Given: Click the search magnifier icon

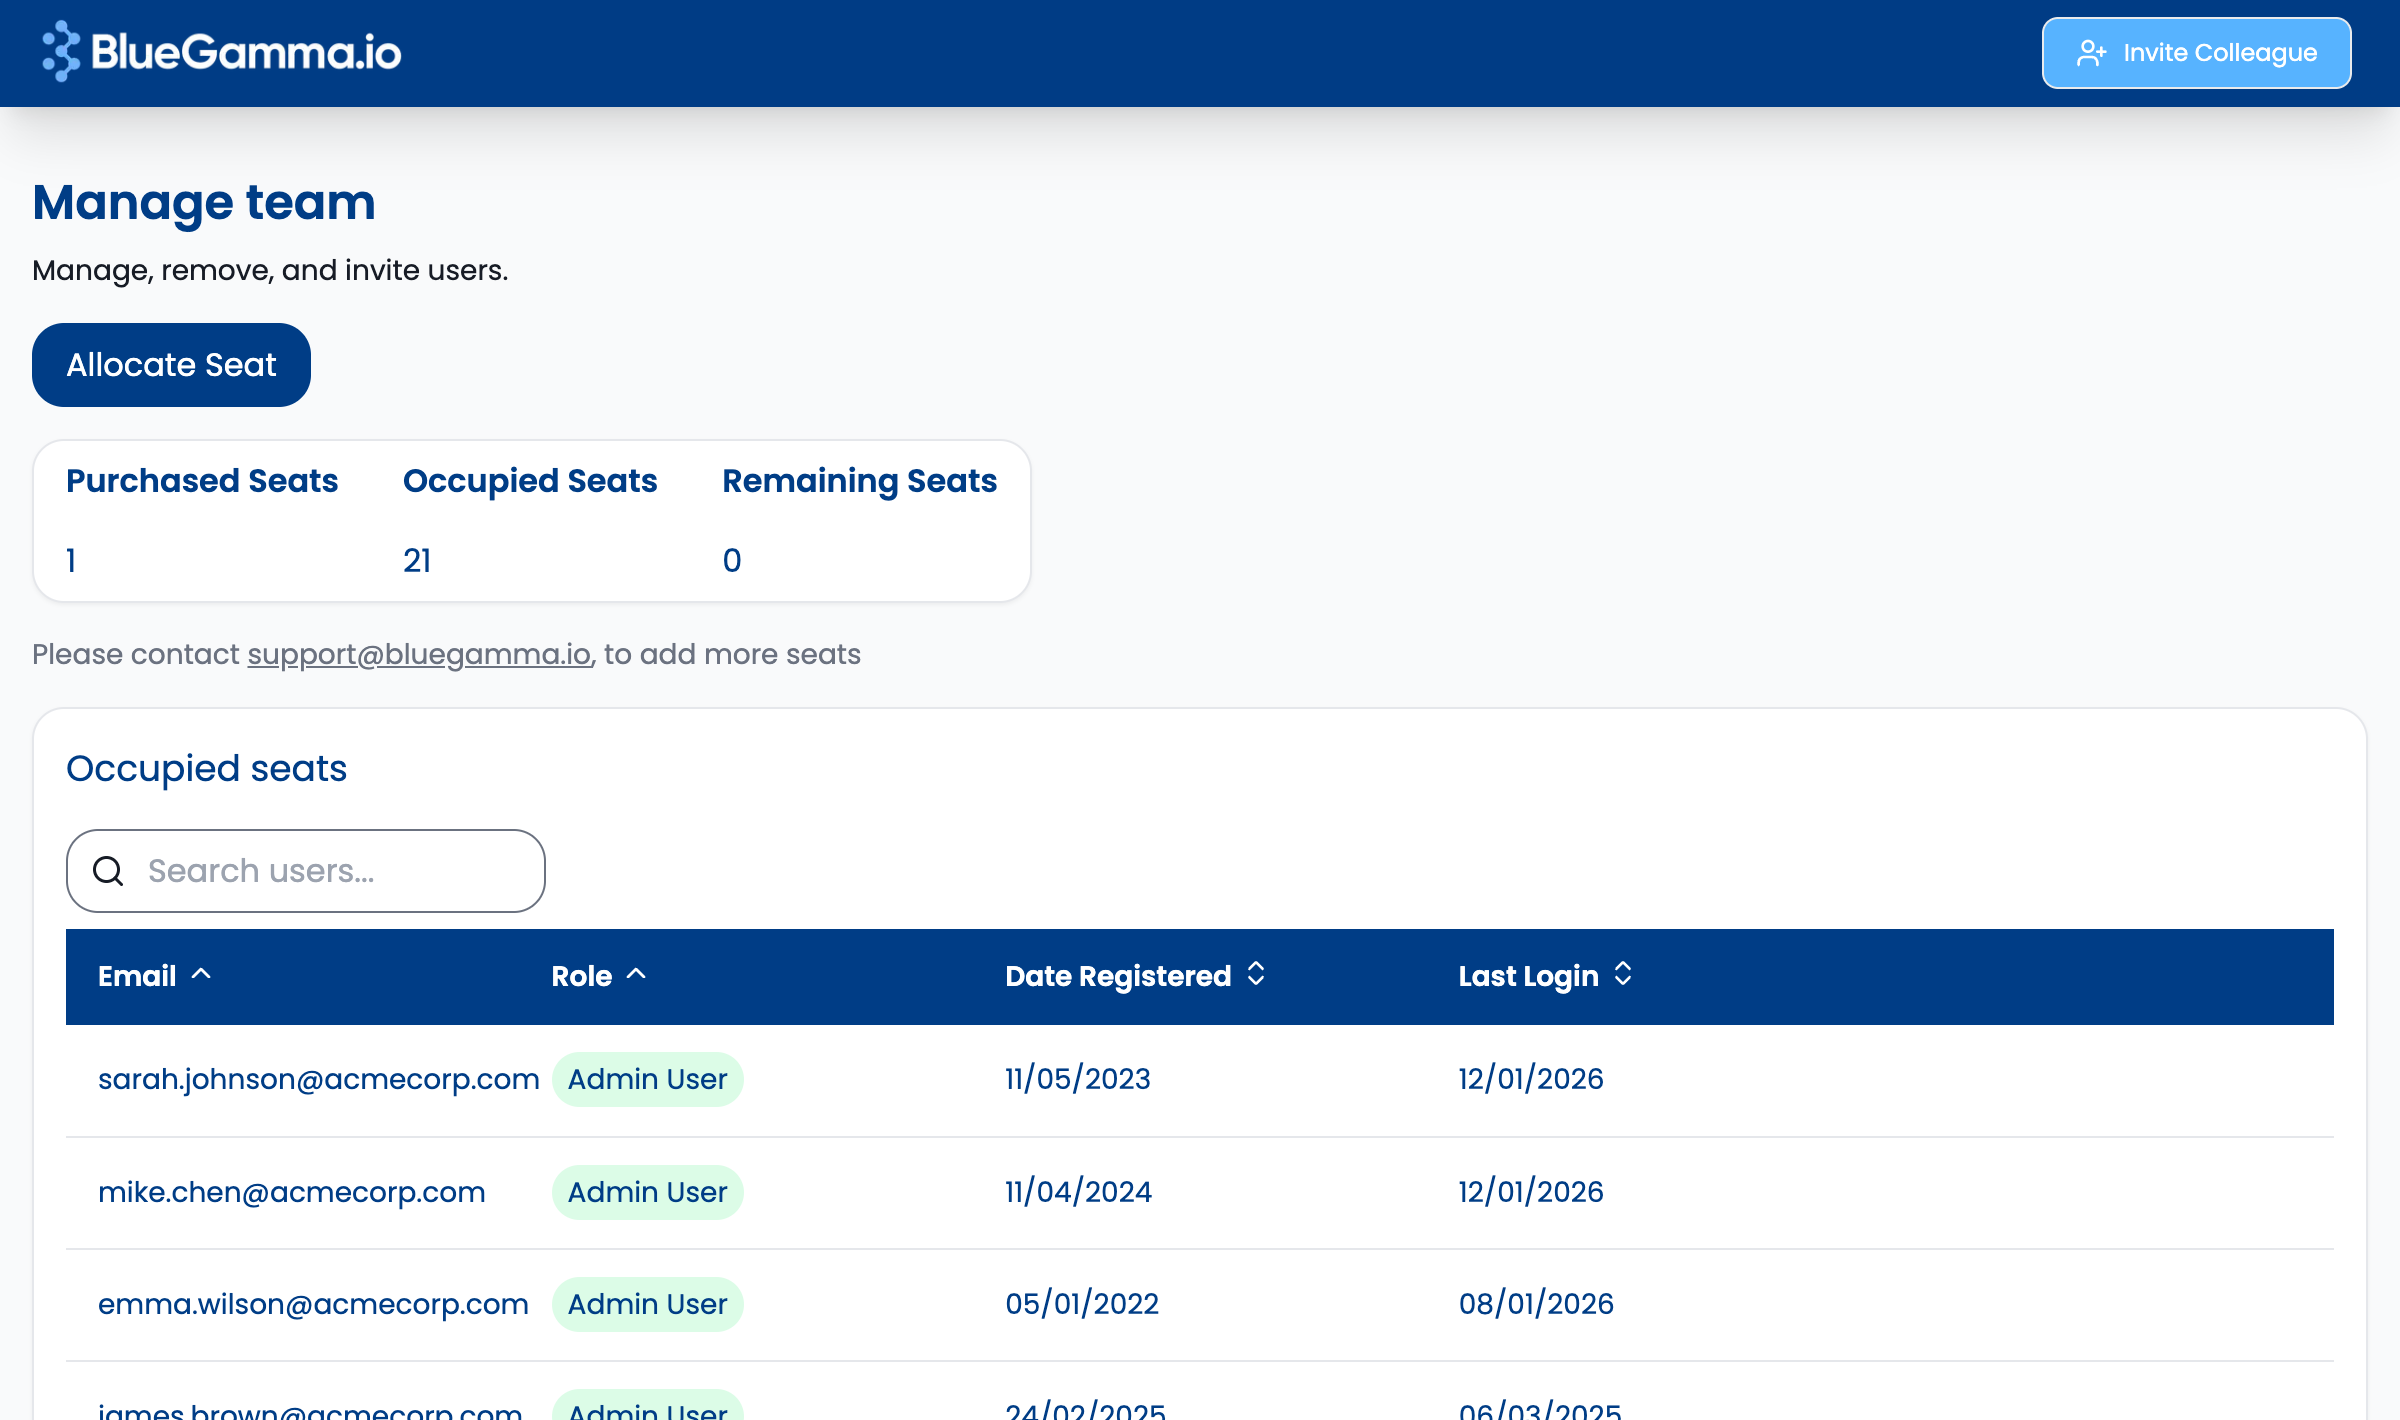Looking at the screenshot, I should 108,871.
